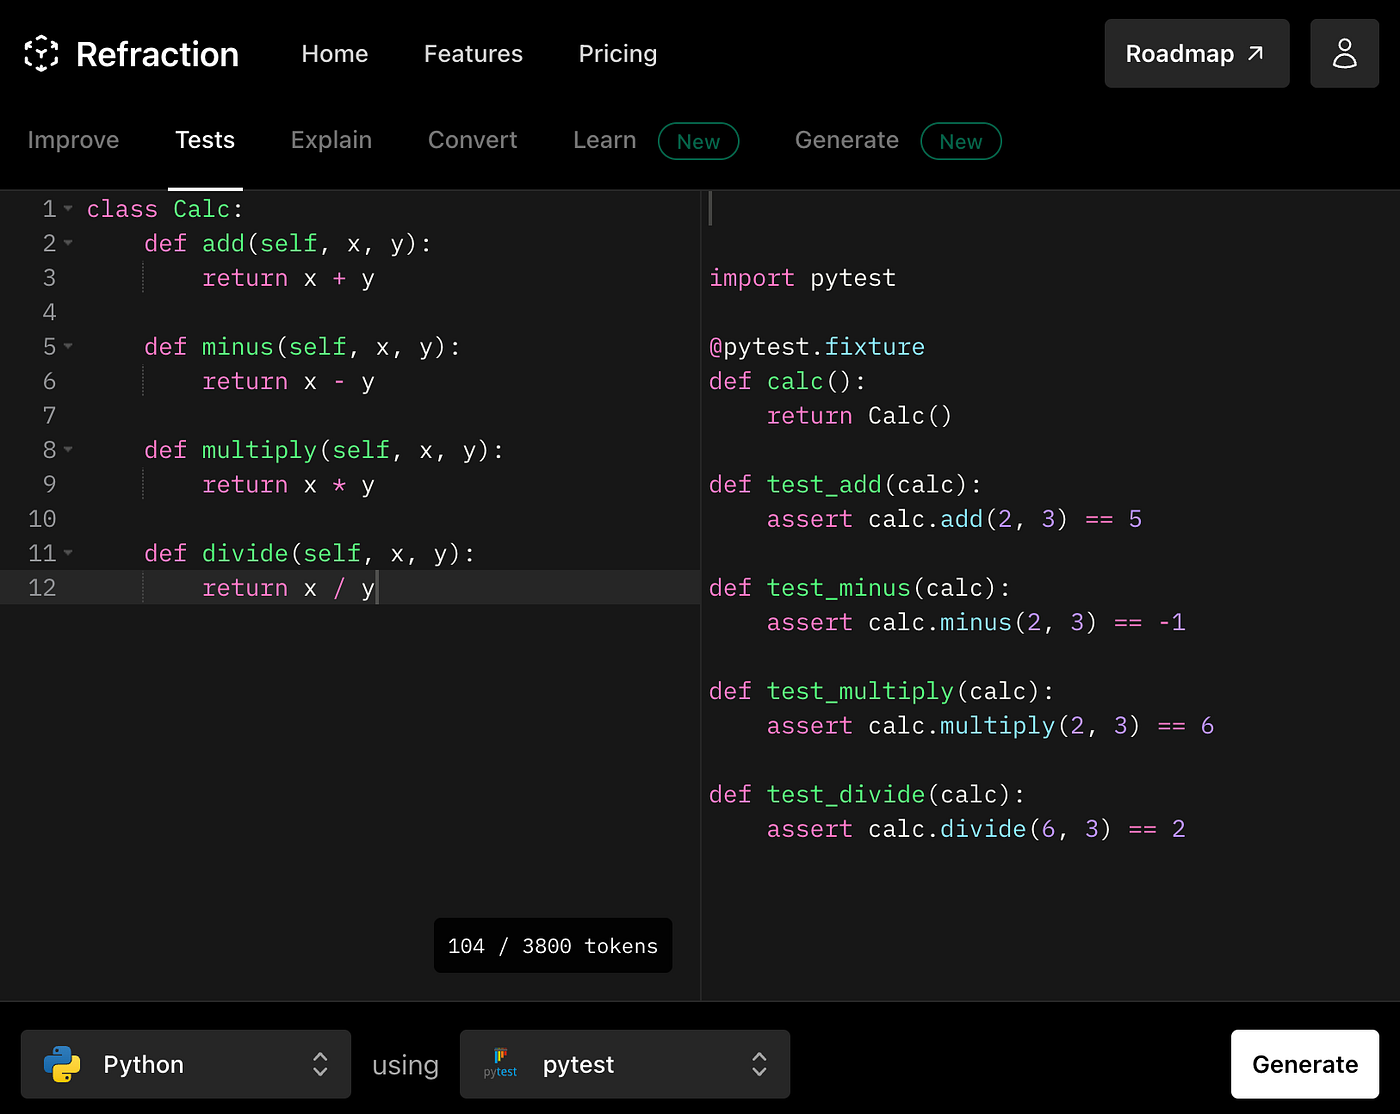Click 'def minus(self, x, y):' code line
Screen dimensions: 1400x1114
(302, 347)
